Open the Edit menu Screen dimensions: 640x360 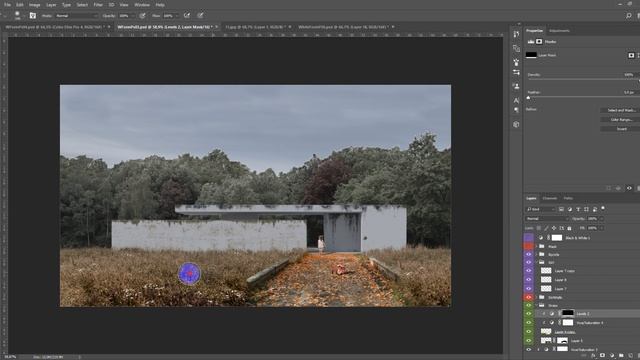[x=20, y=5]
